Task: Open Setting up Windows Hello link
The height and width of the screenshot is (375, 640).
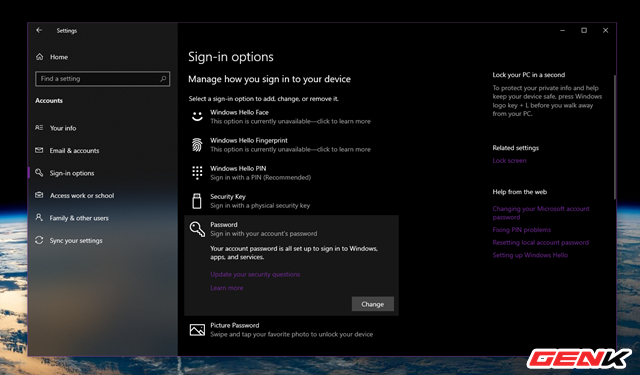Action: coord(530,255)
